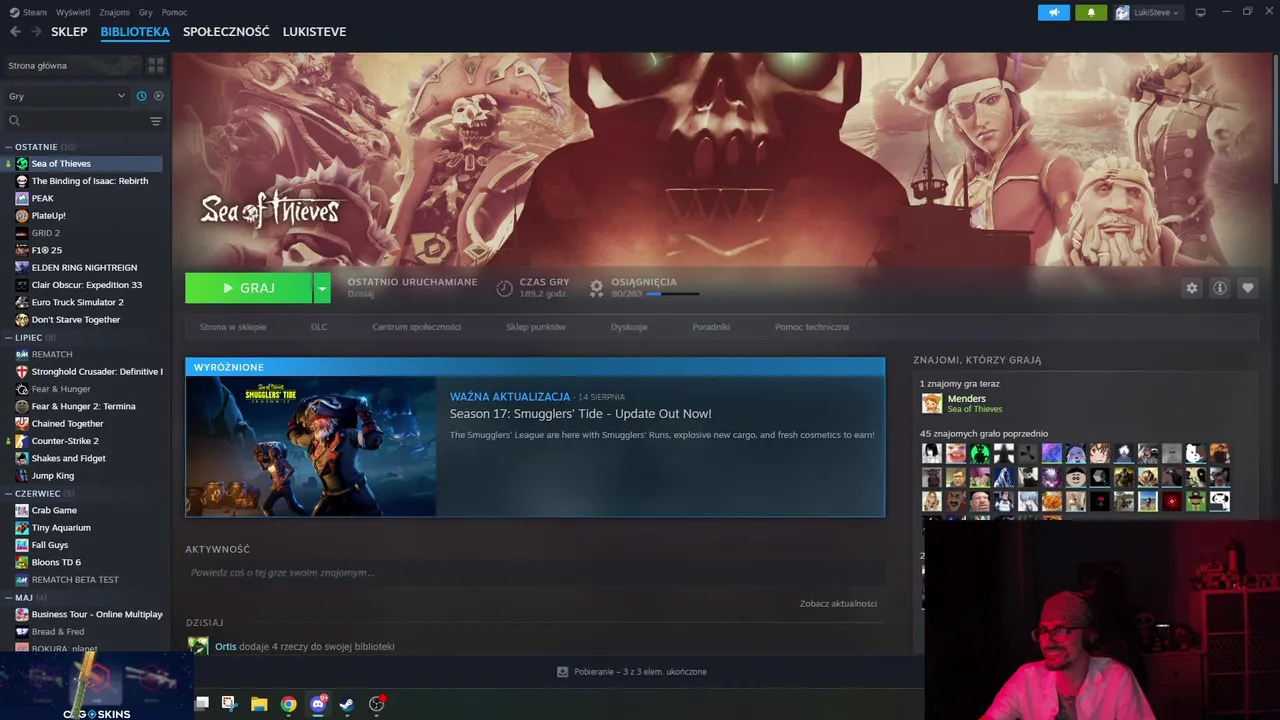
Task: Click the OSIĄGNIĘCIA trophy icon
Action: point(596,288)
